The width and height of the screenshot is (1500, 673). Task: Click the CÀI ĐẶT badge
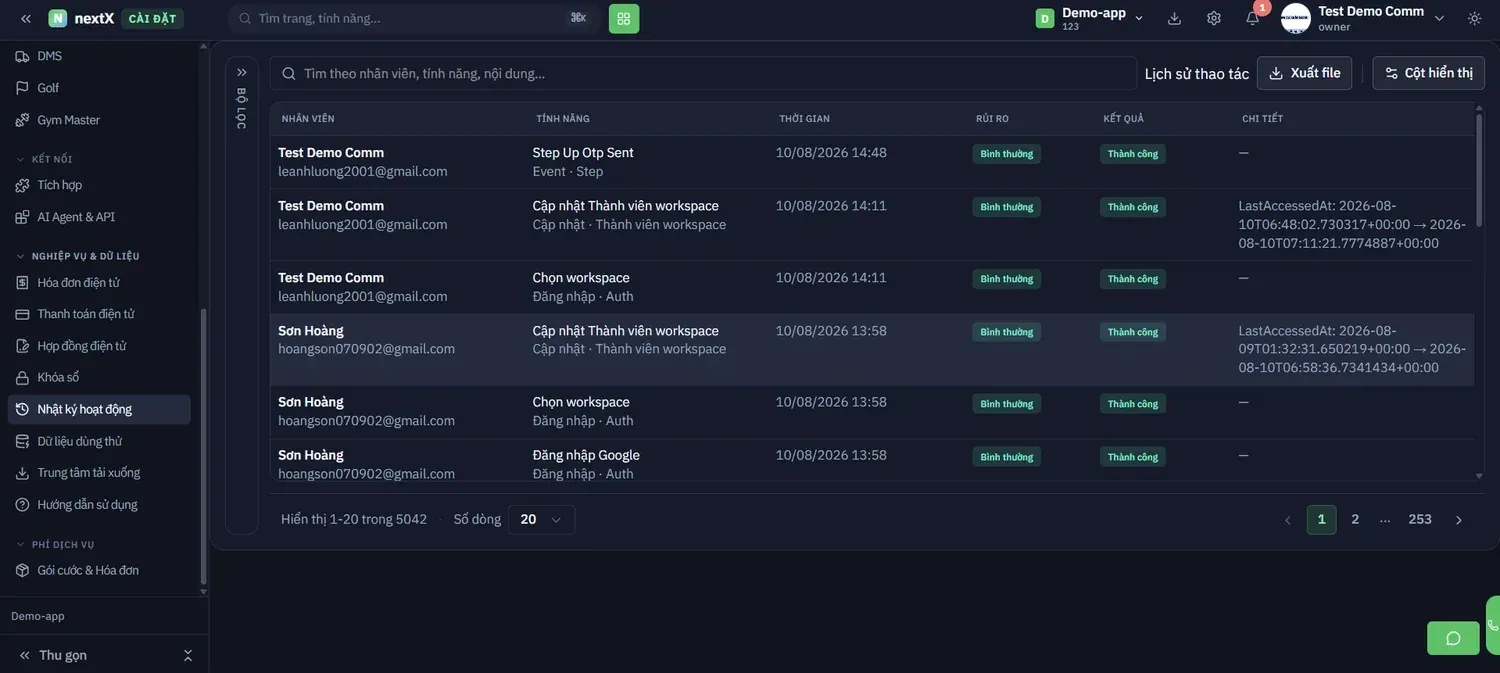(x=152, y=18)
